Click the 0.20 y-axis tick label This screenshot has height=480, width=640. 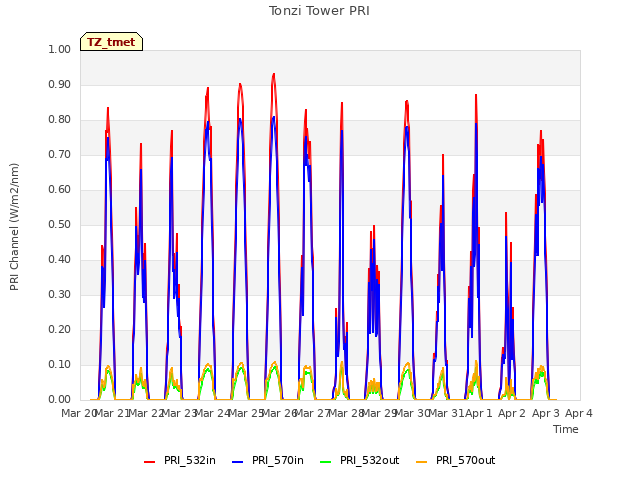click(x=60, y=329)
